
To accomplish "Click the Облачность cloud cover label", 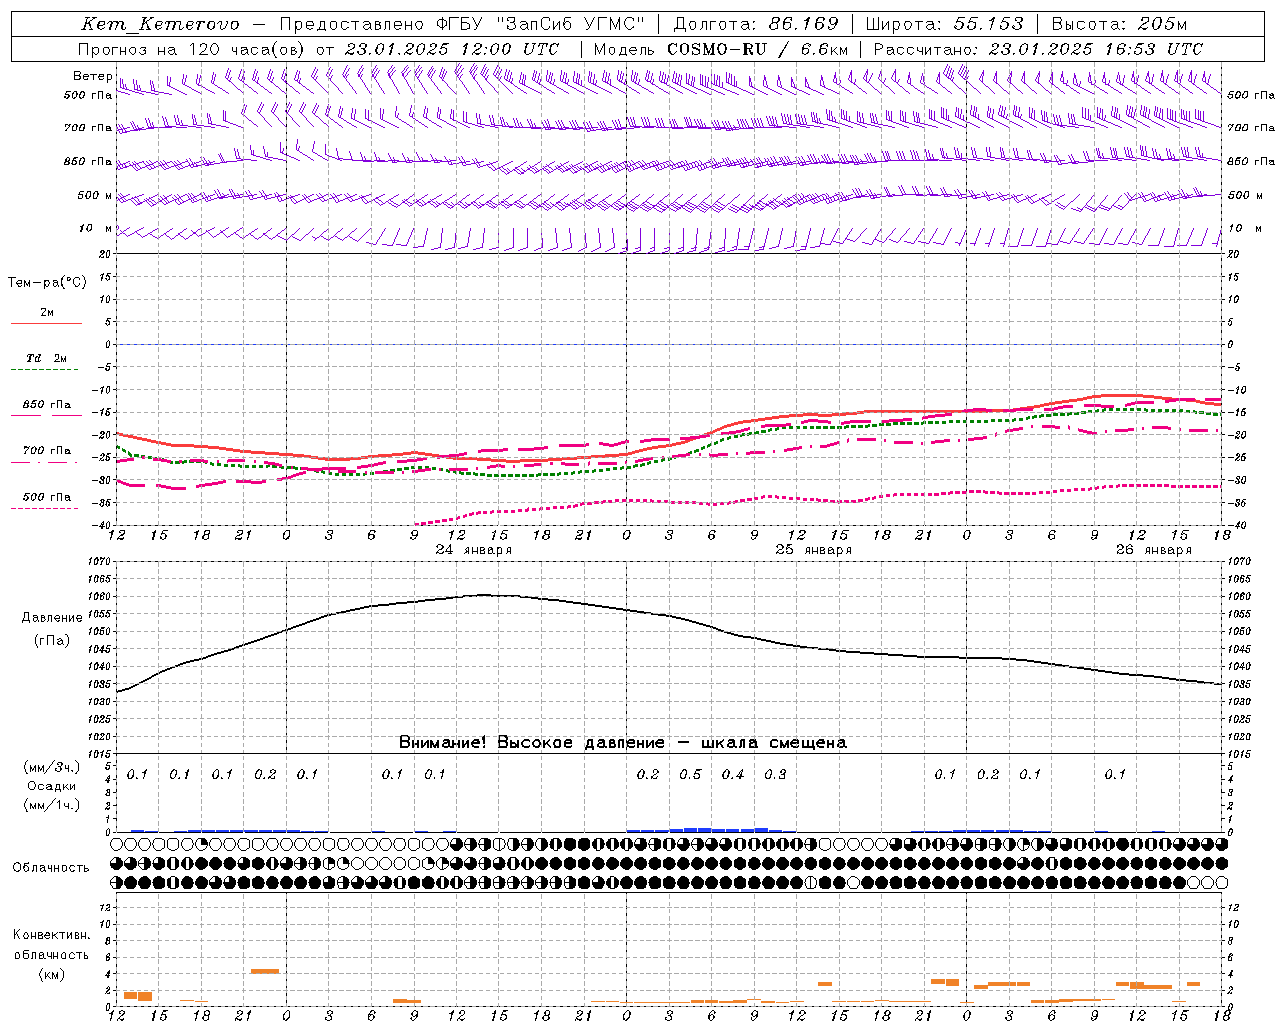I will 51,868.
